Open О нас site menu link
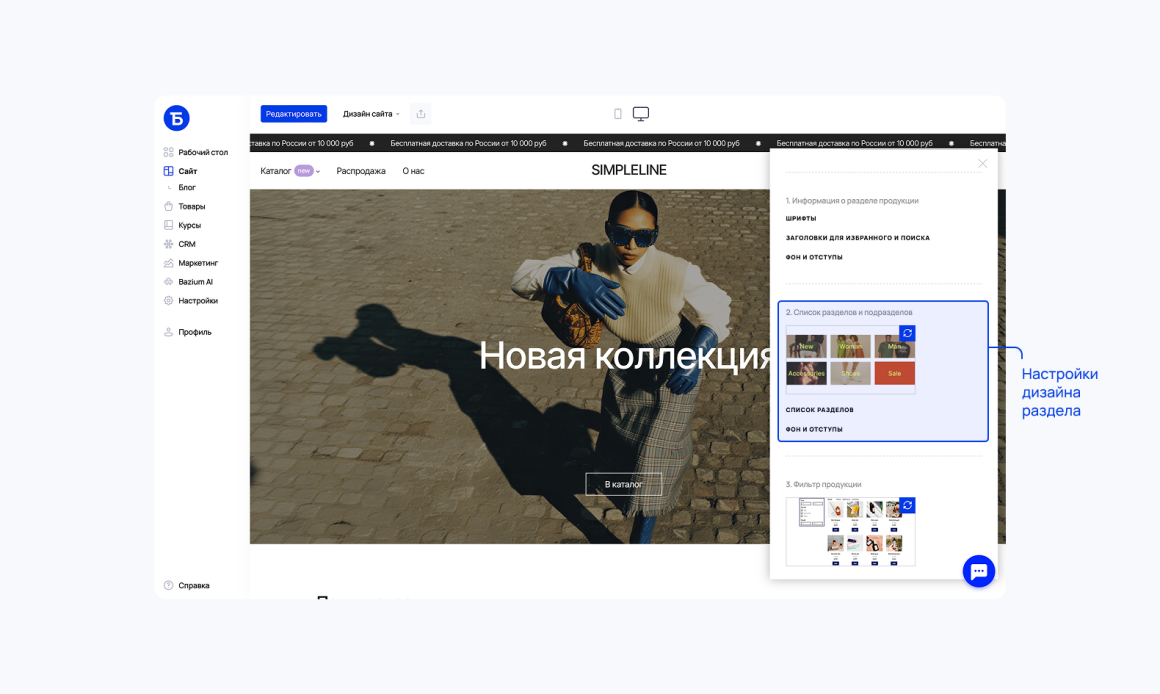1160x694 pixels. pyautogui.click(x=414, y=171)
